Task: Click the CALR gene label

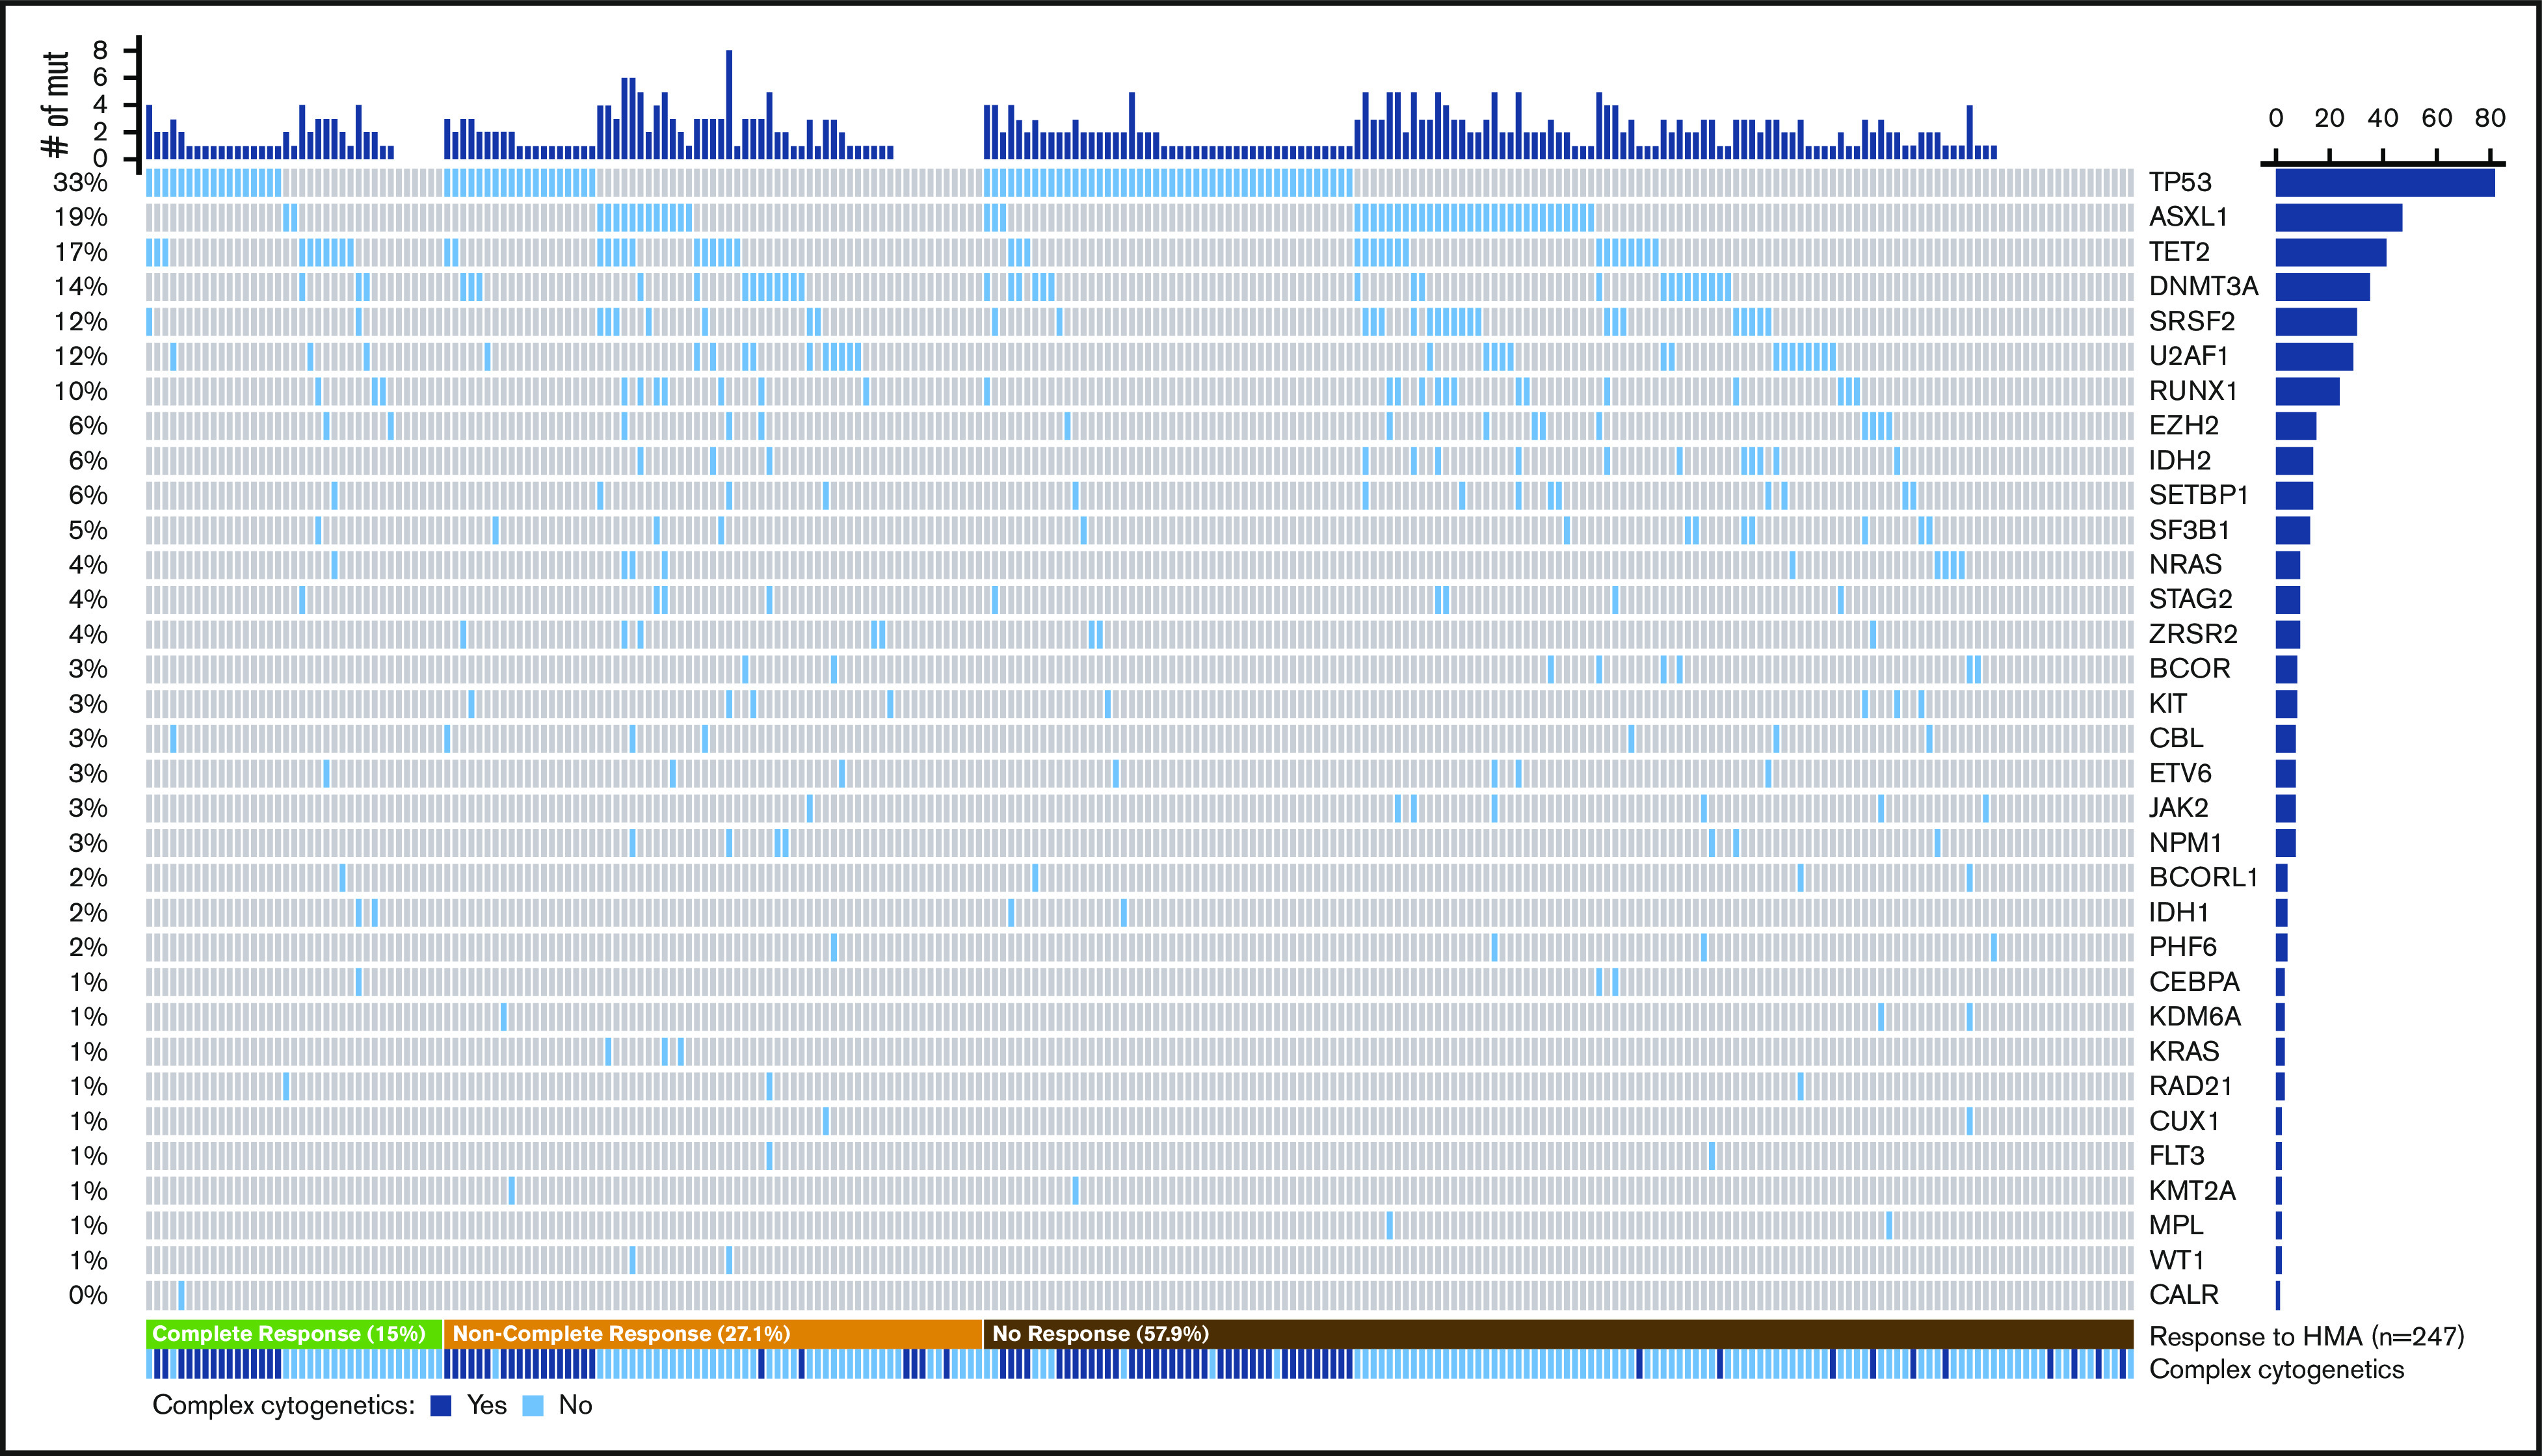Action: coord(2184,1295)
